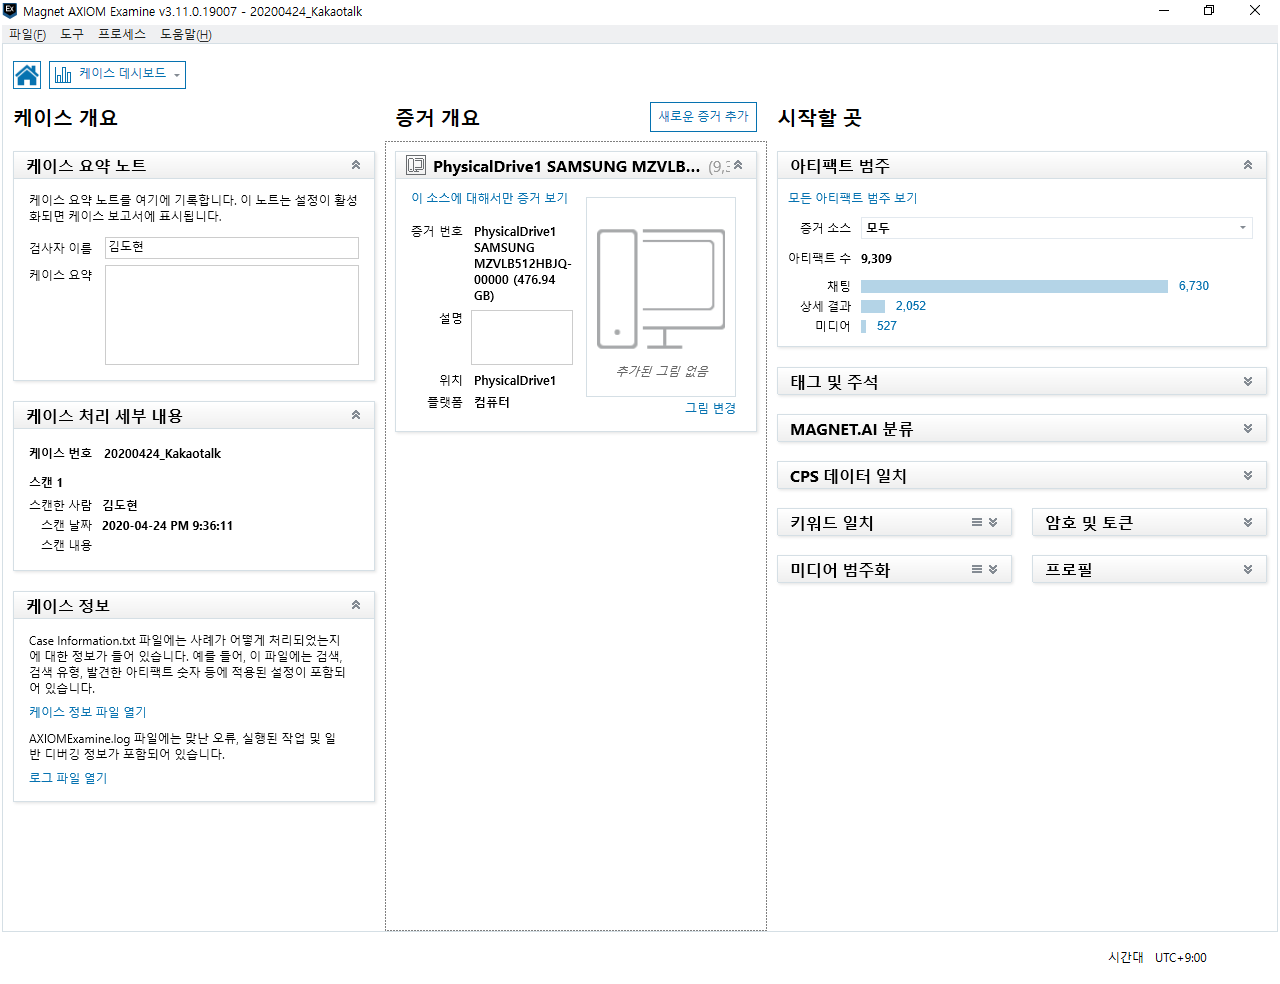
Task: Click the Home icon button
Action: coord(27,75)
